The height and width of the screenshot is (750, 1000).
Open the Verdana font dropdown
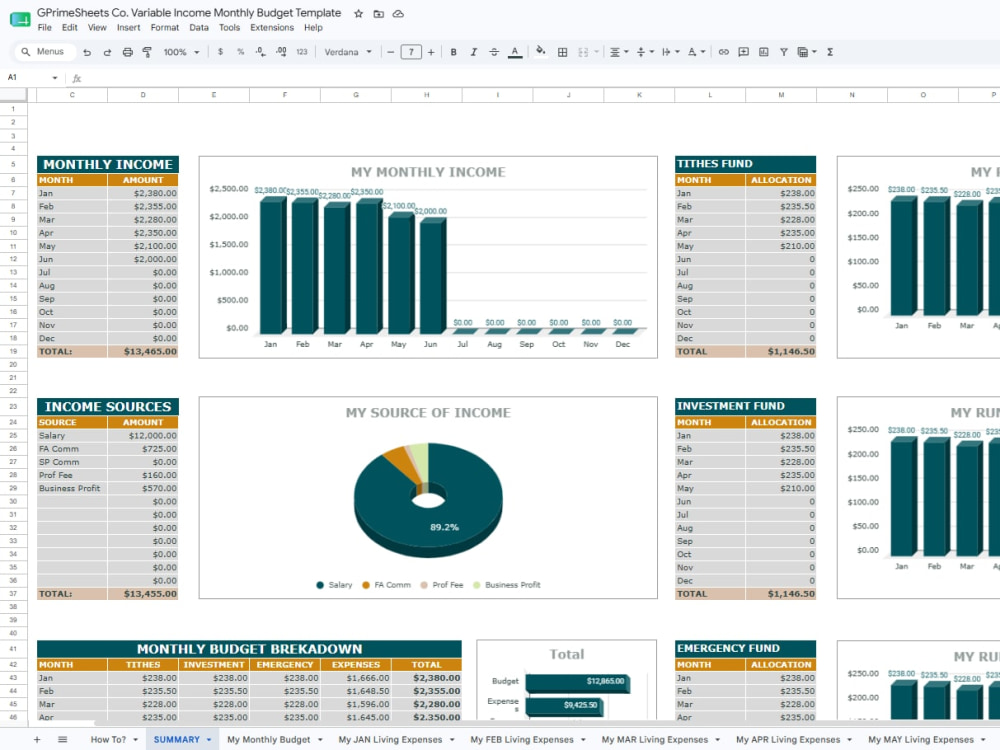348,52
